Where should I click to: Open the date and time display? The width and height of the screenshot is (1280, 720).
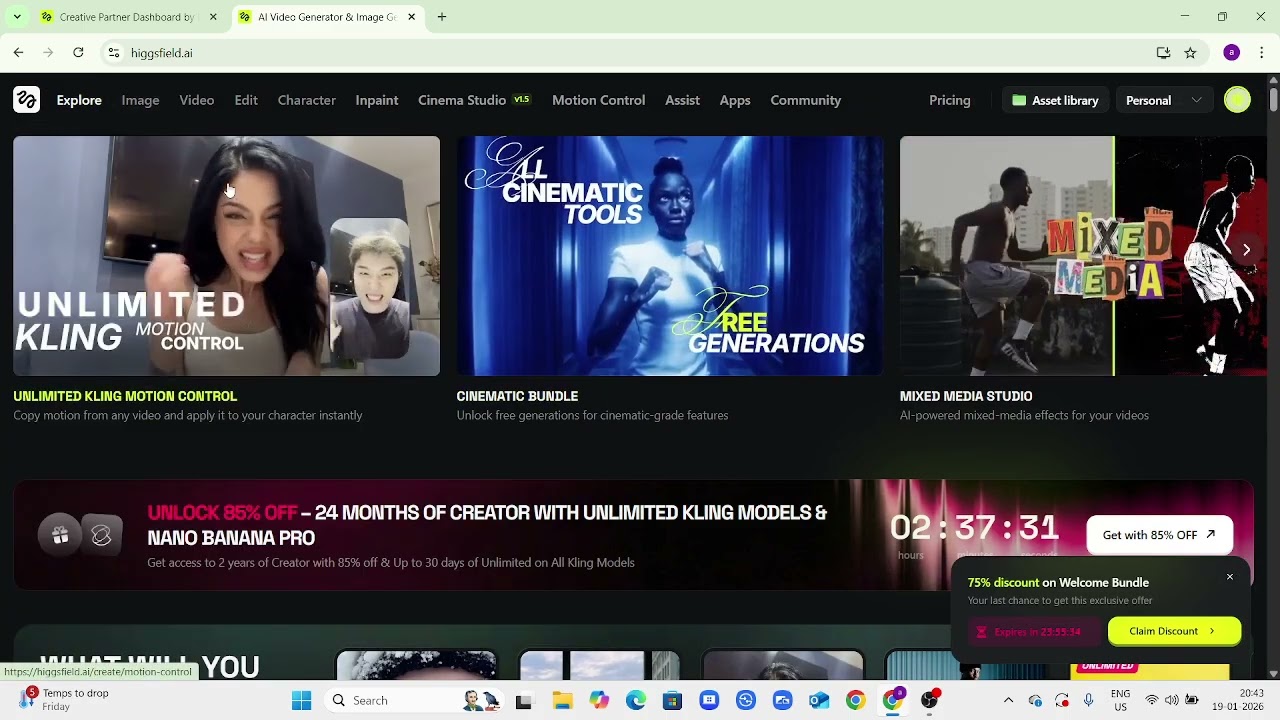(1238, 700)
